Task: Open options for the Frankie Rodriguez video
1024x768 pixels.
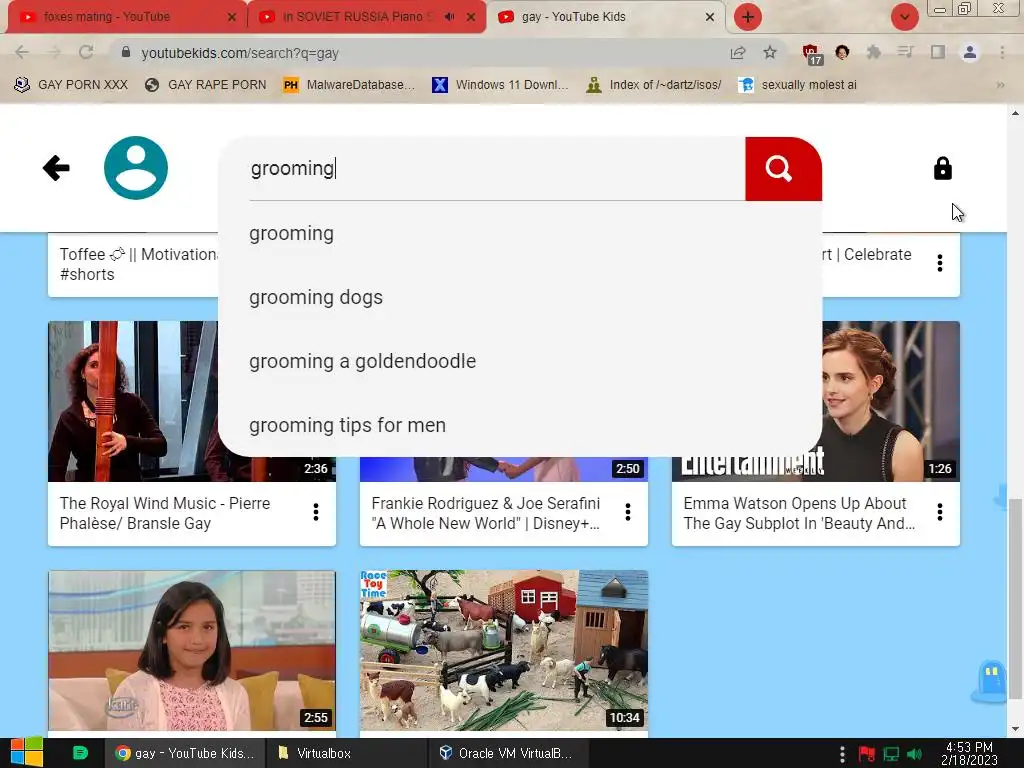Action: tap(628, 512)
